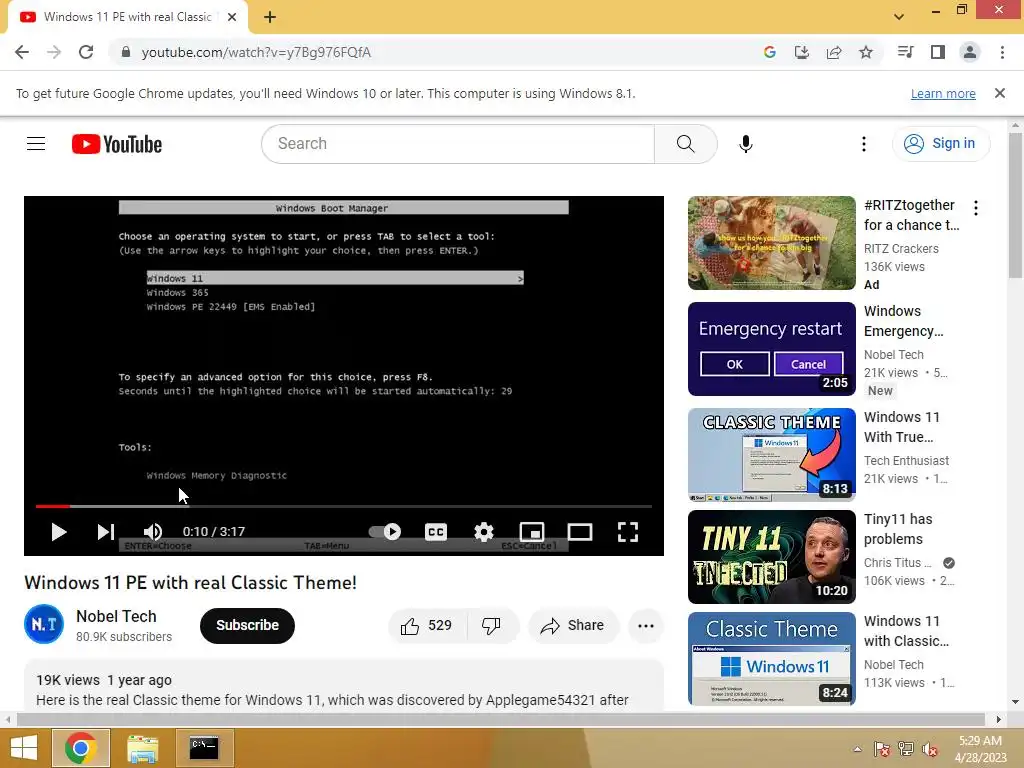Bookmark this page with the star
This screenshot has width=1024, height=768.
[x=866, y=52]
